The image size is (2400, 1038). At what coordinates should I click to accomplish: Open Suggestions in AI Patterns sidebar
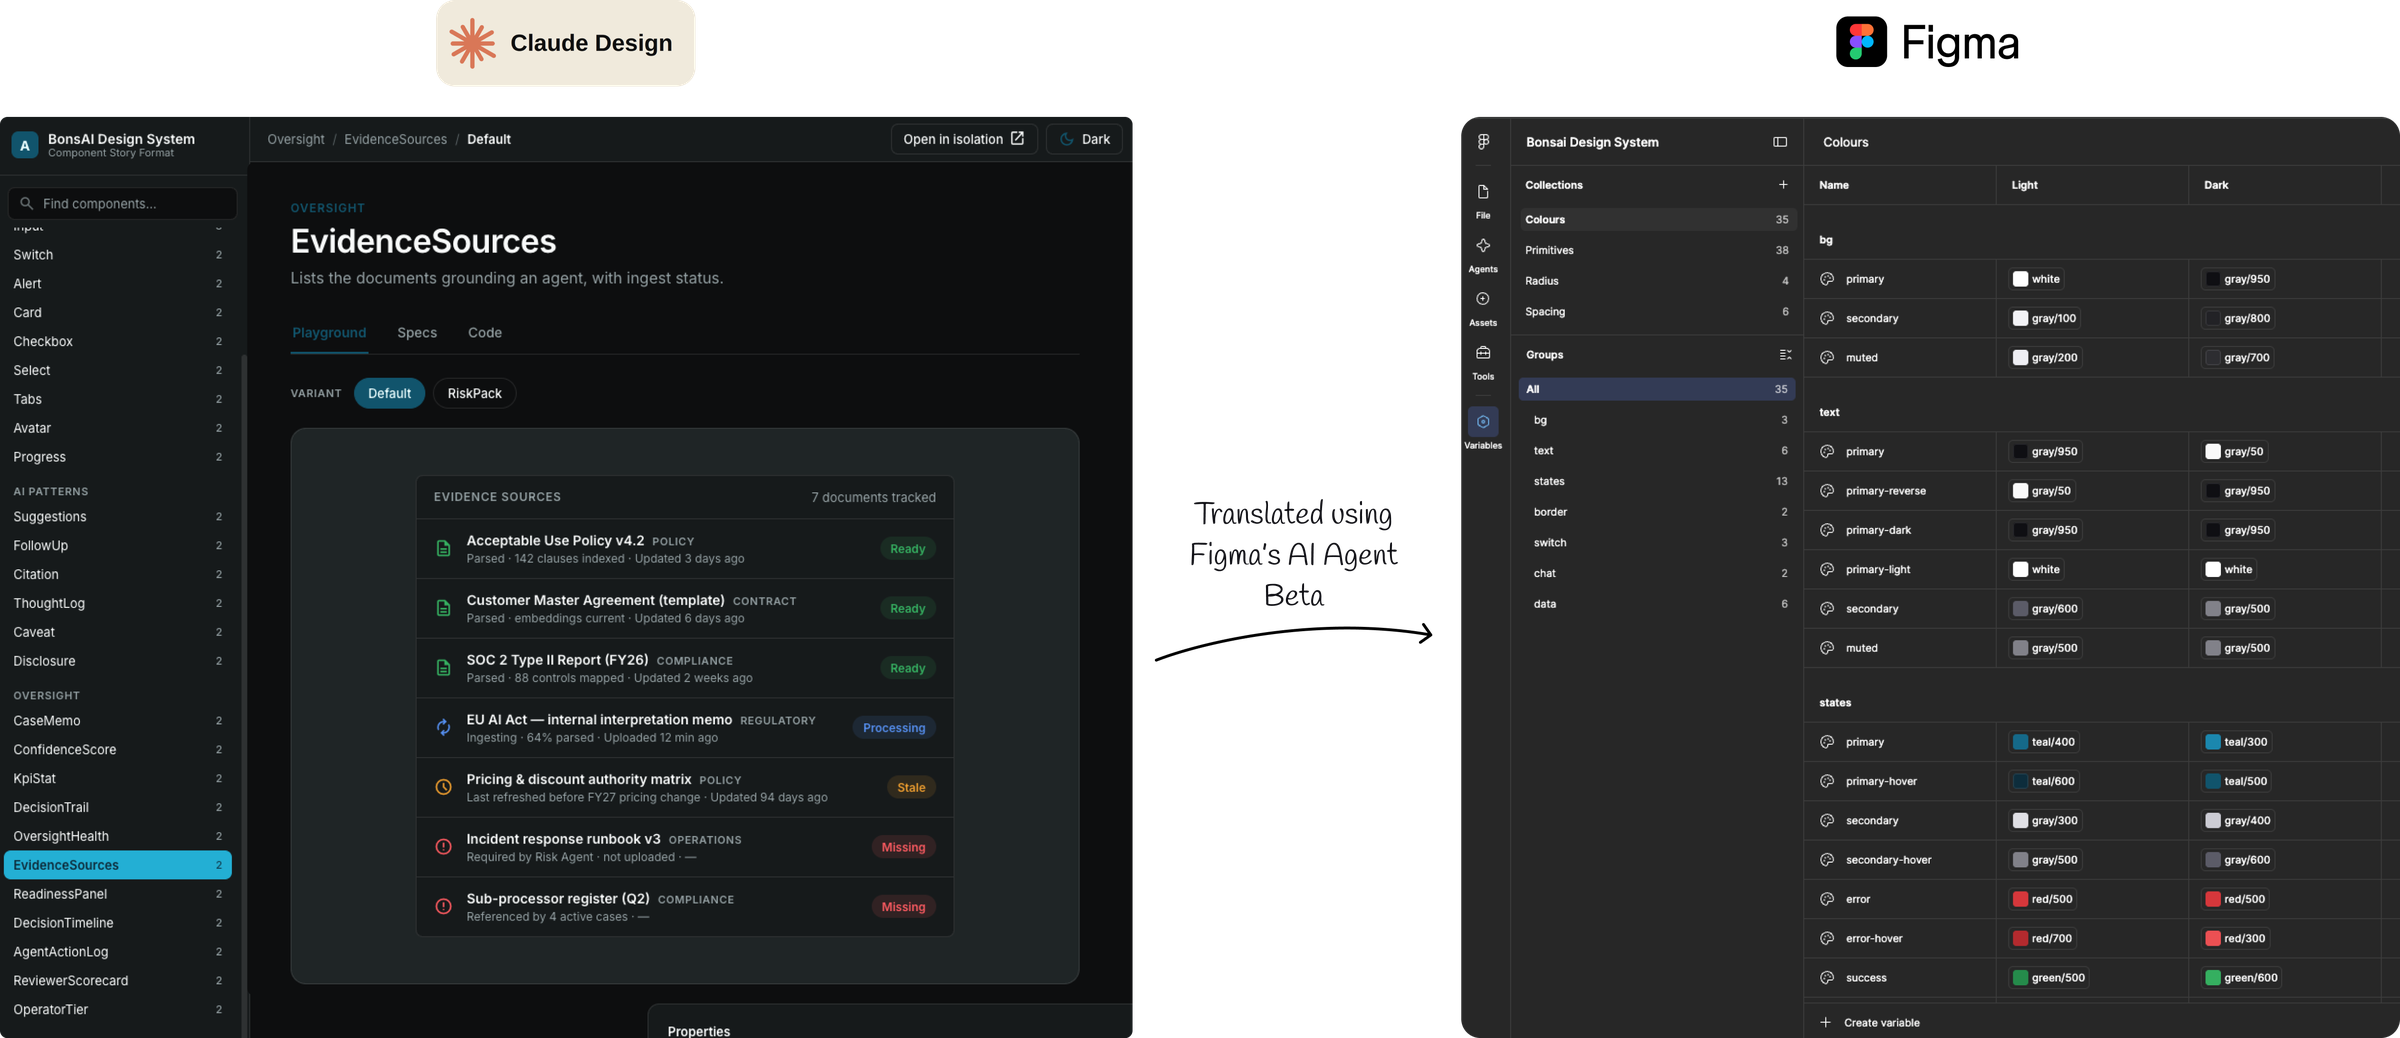coord(118,517)
